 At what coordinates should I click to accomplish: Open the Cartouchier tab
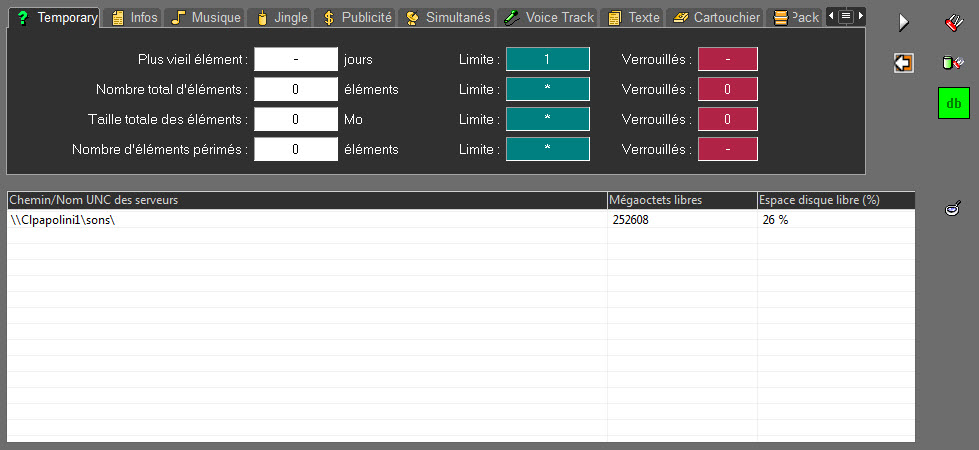coord(716,17)
